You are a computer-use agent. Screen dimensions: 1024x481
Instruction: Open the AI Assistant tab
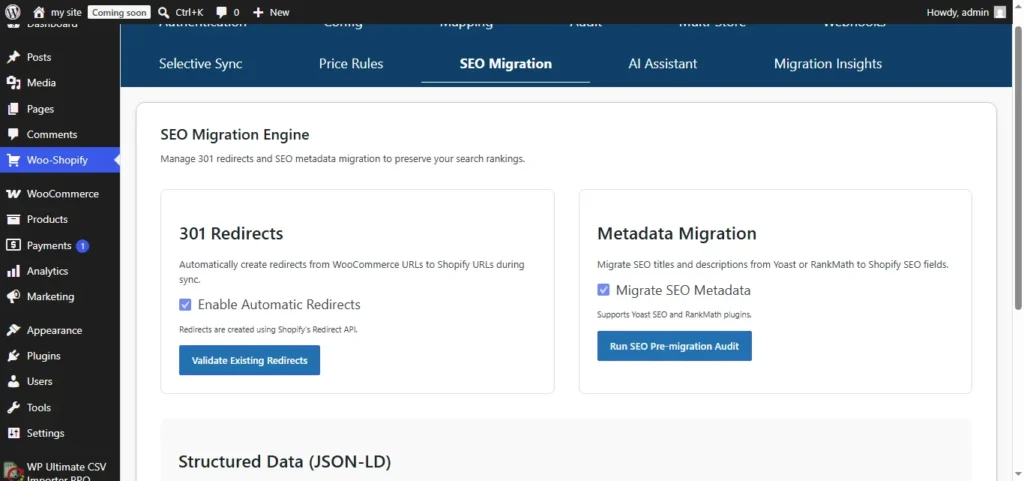coord(663,64)
